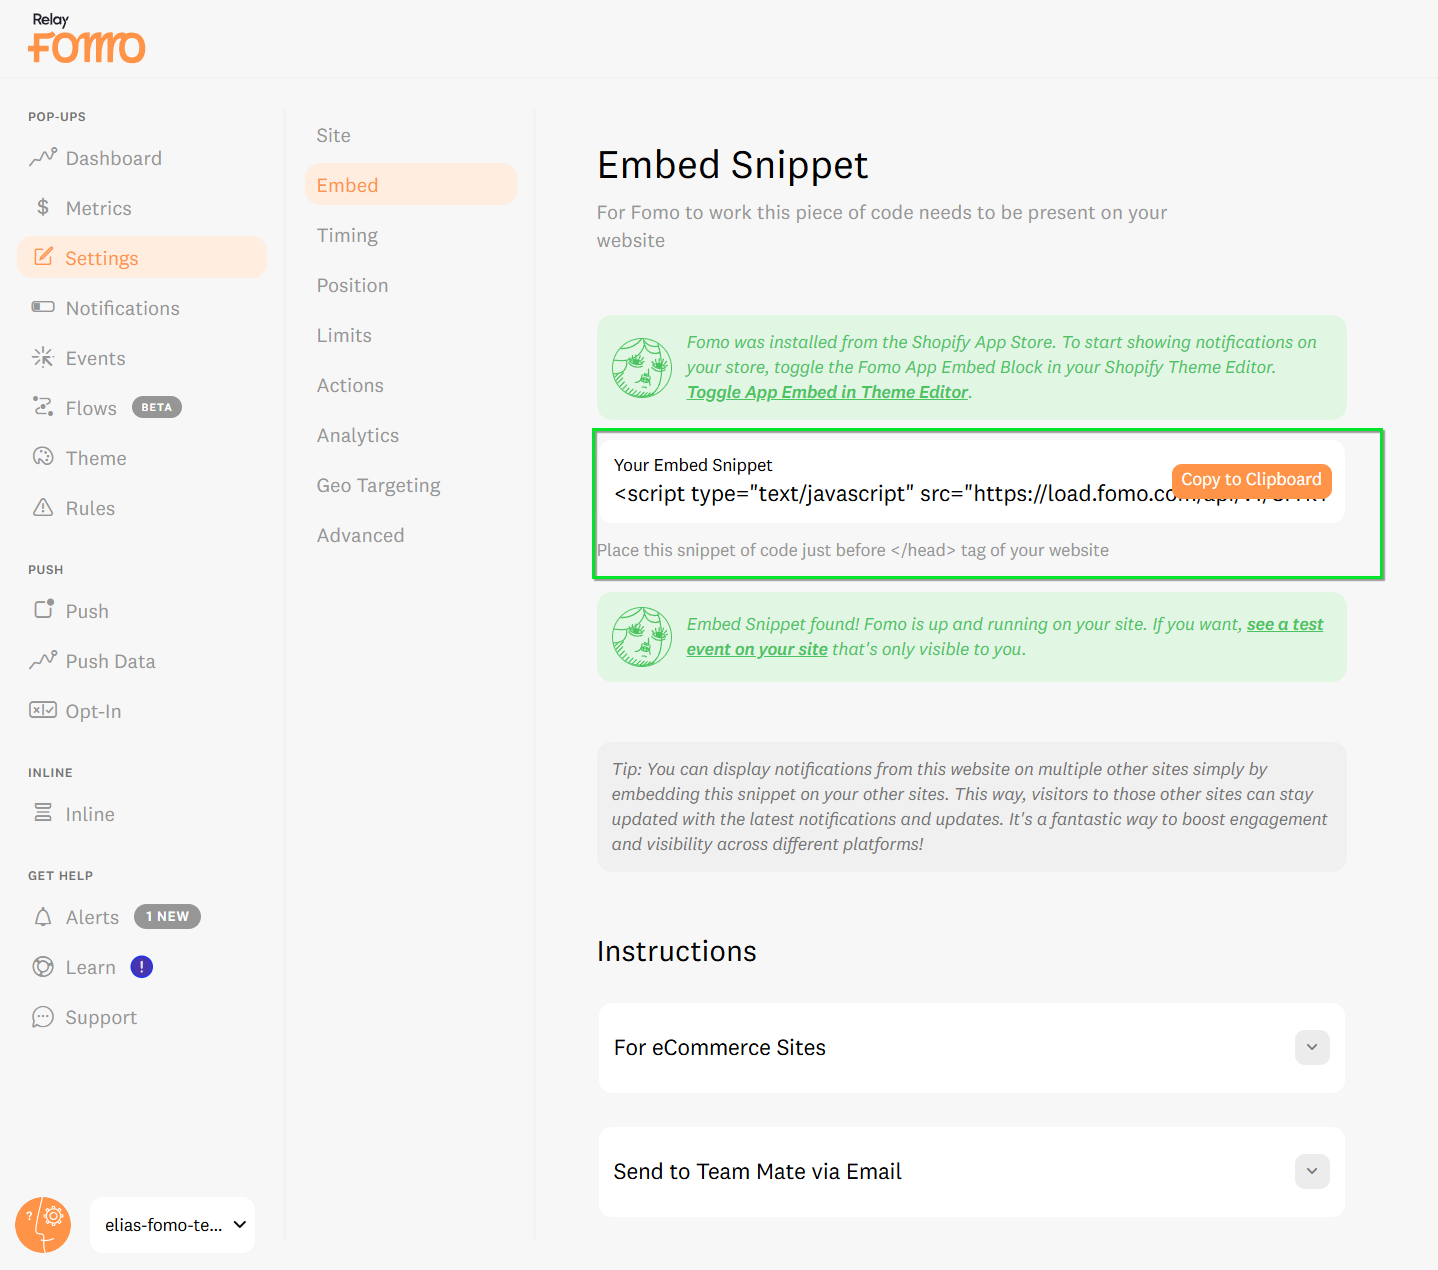Click the Alerts bell icon
Image resolution: width=1438 pixels, height=1270 pixels.
43,917
